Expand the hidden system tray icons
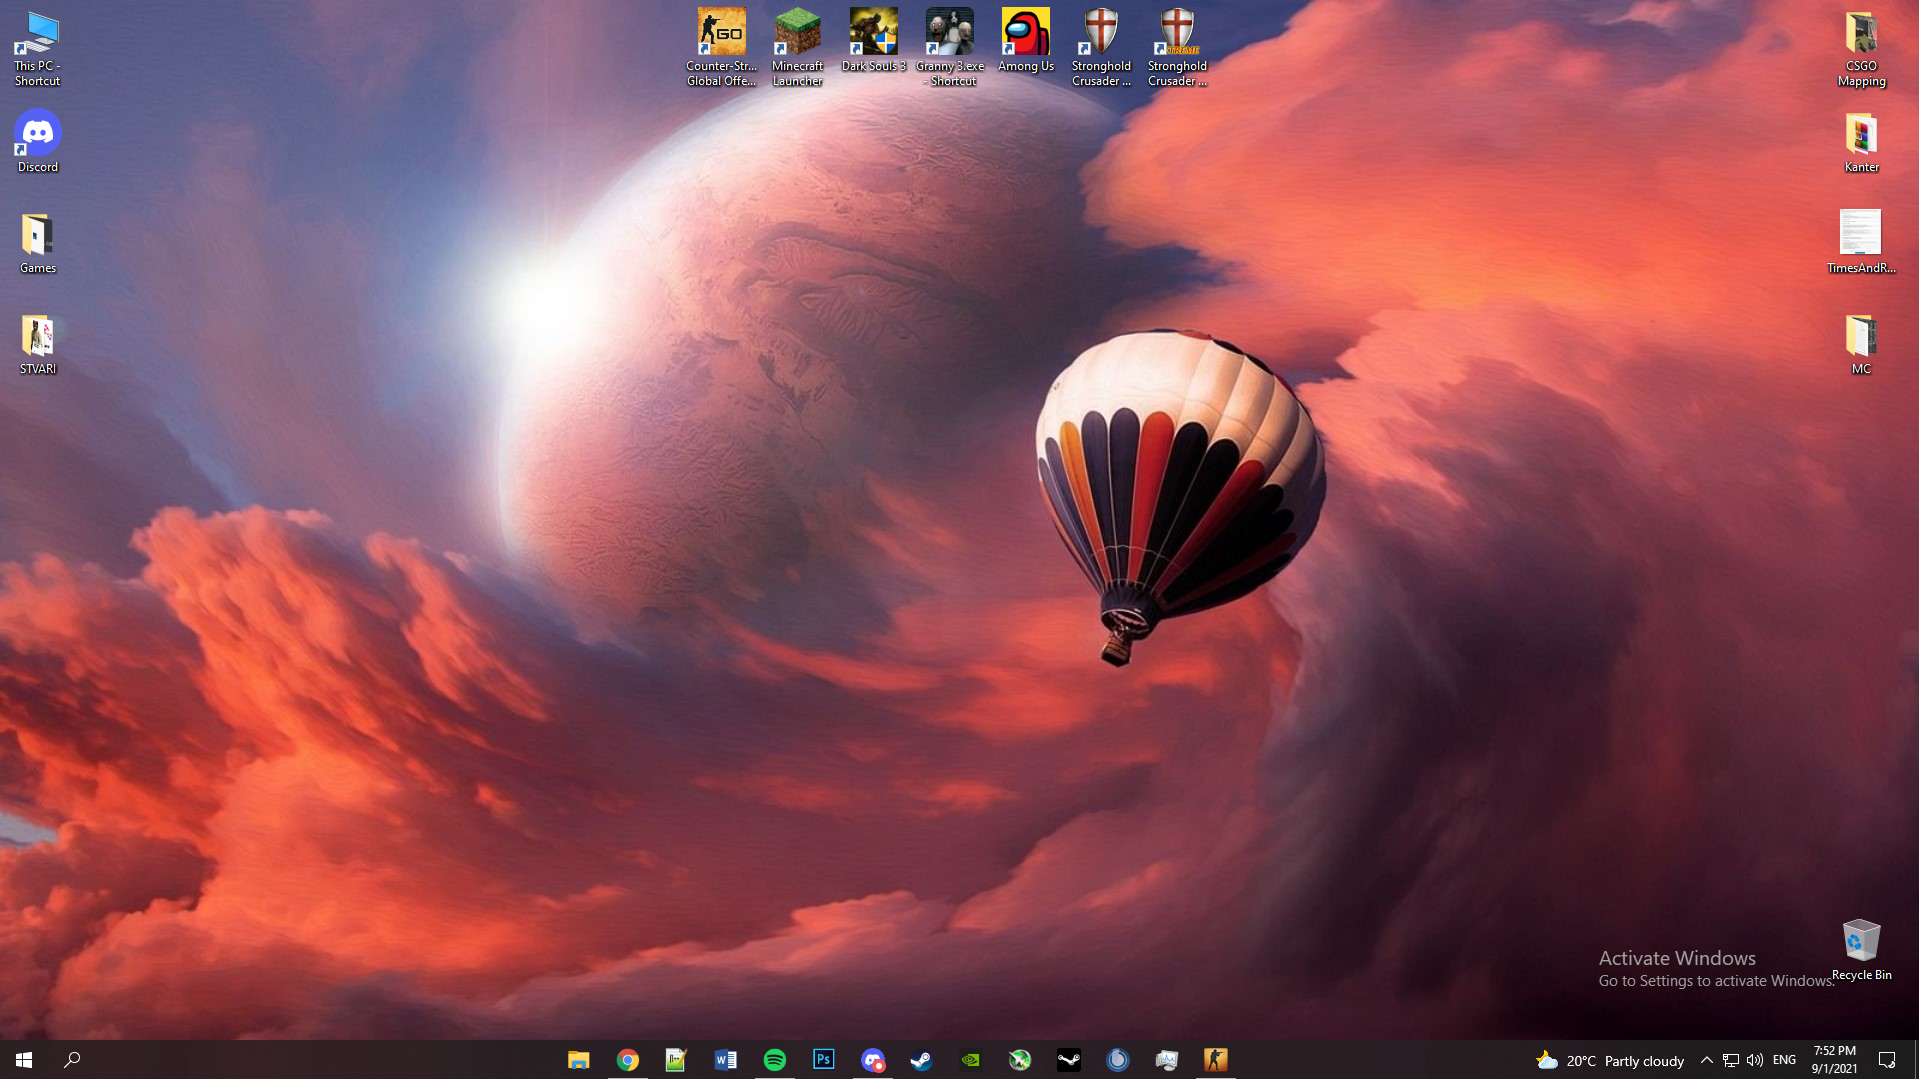The image size is (1919, 1079). click(1706, 1060)
